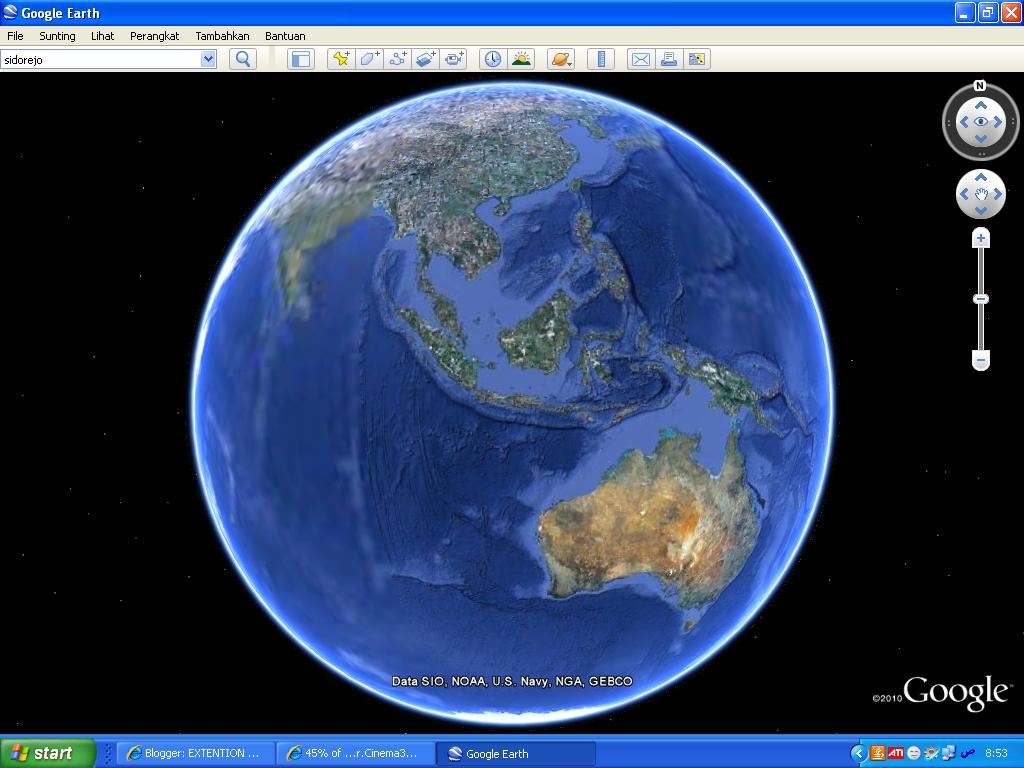Select the Add Polygon tool

[x=368, y=59]
